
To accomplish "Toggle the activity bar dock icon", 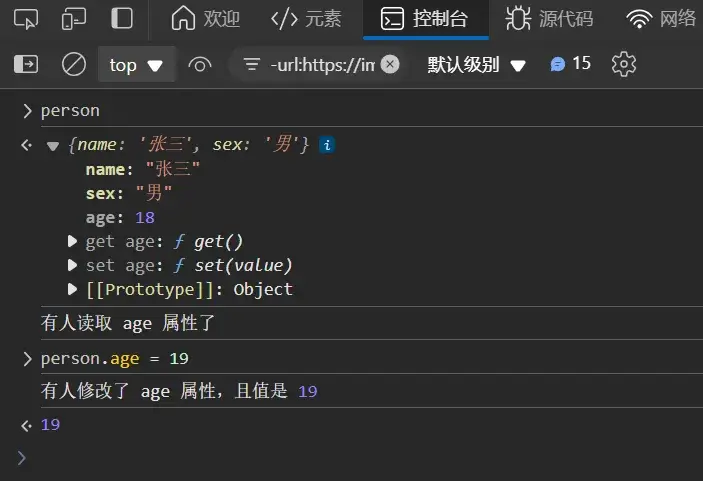I will pyautogui.click(x=122, y=19).
